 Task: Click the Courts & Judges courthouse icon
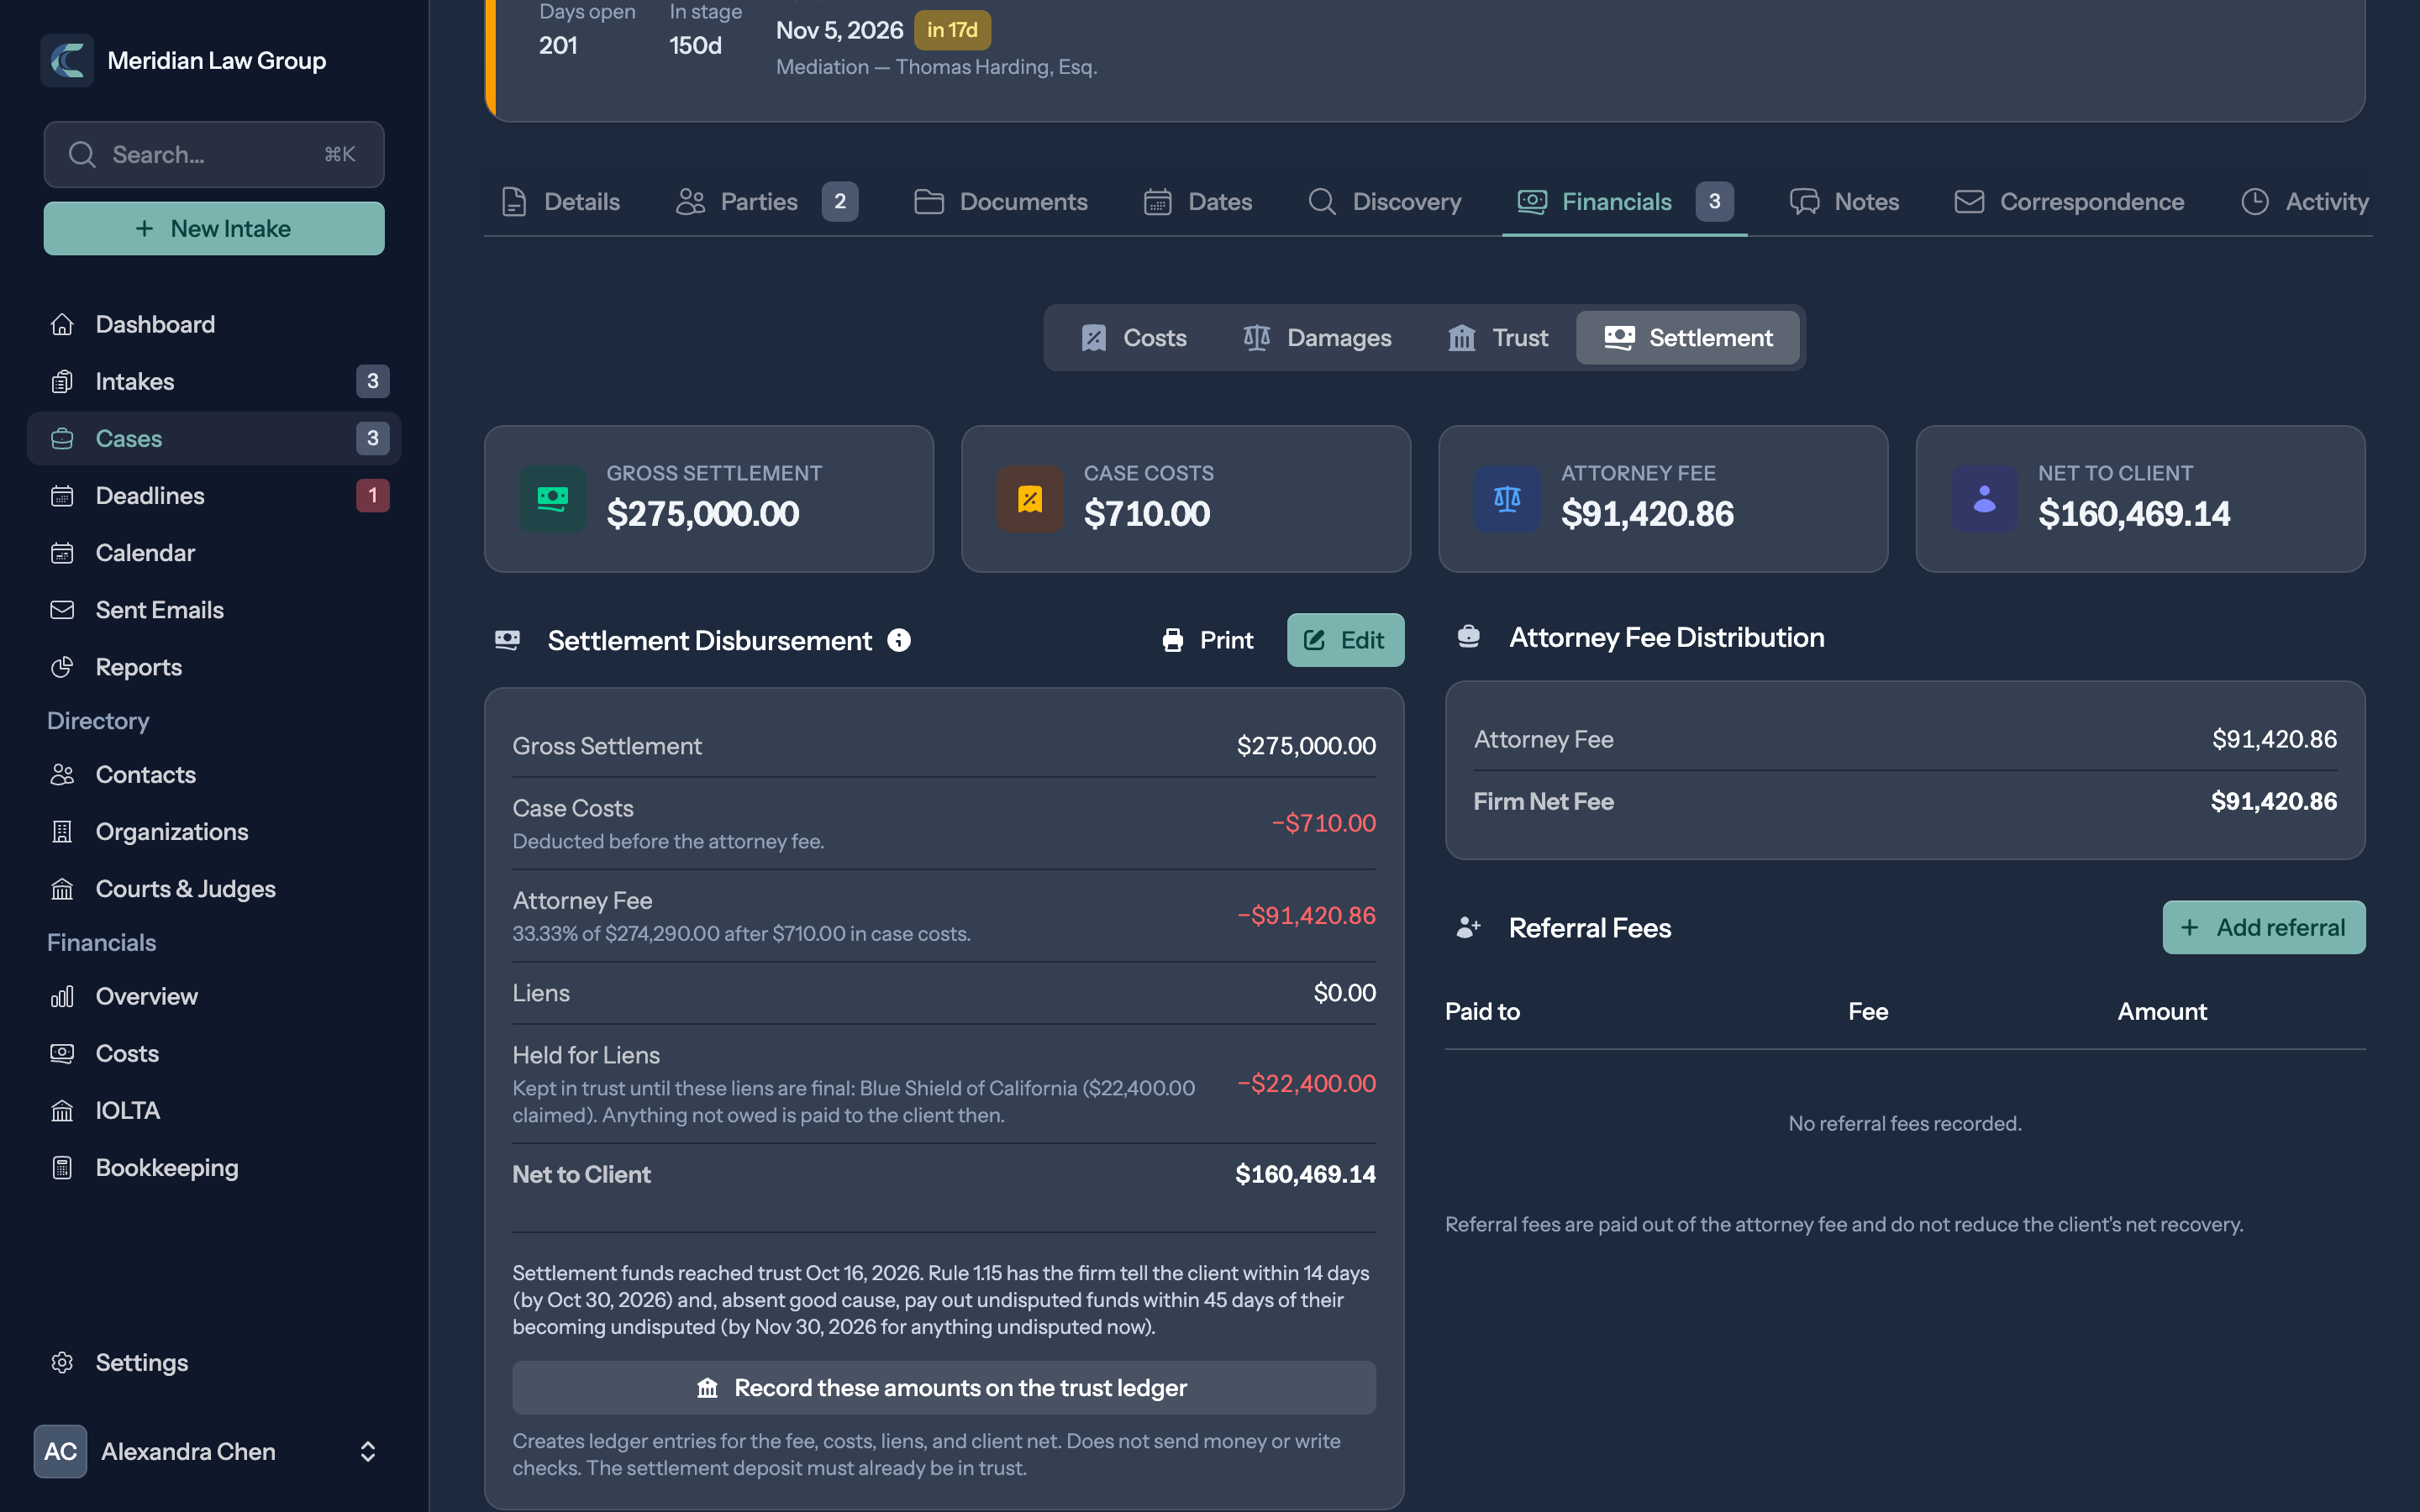pyautogui.click(x=62, y=888)
